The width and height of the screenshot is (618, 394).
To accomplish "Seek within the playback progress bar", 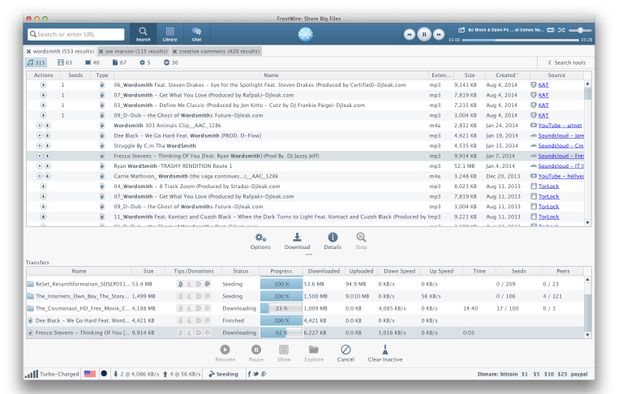I will [520, 40].
